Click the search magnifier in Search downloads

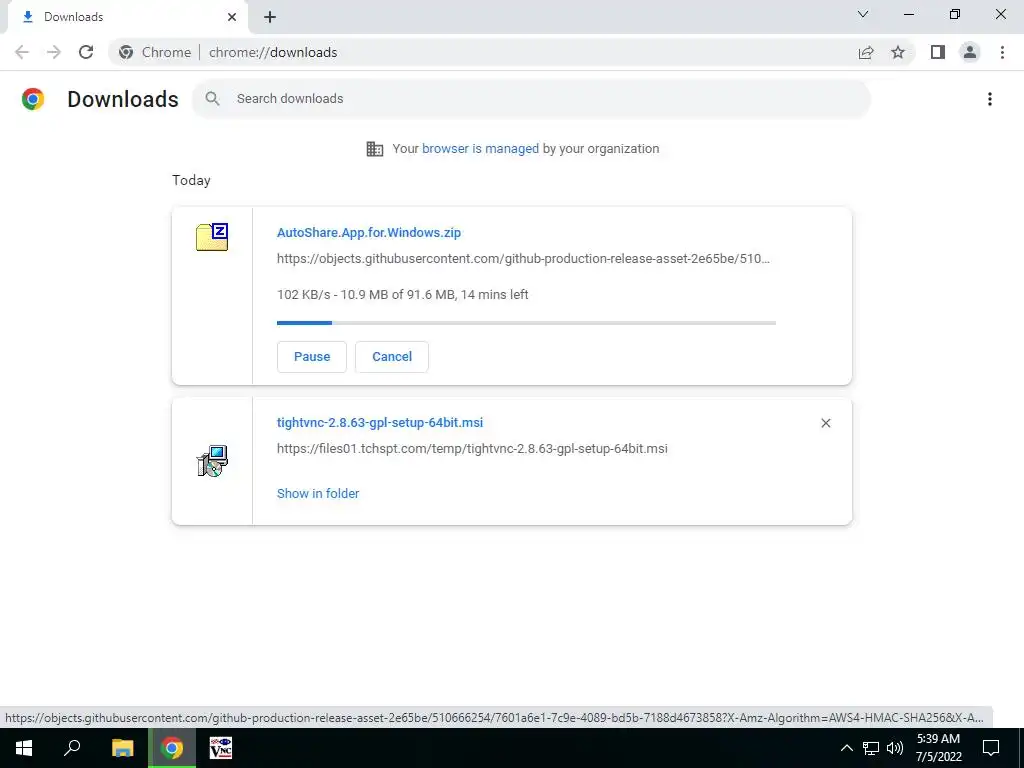point(212,99)
